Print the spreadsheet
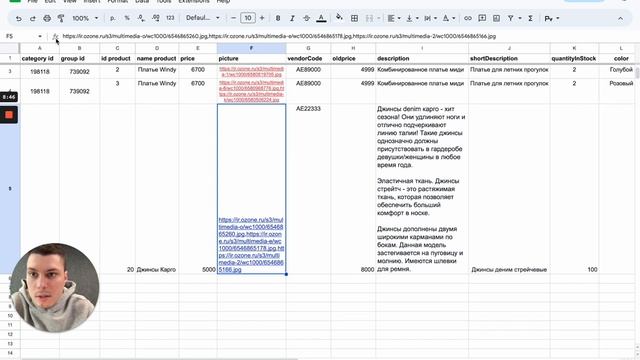The image size is (640, 360). (47, 18)
